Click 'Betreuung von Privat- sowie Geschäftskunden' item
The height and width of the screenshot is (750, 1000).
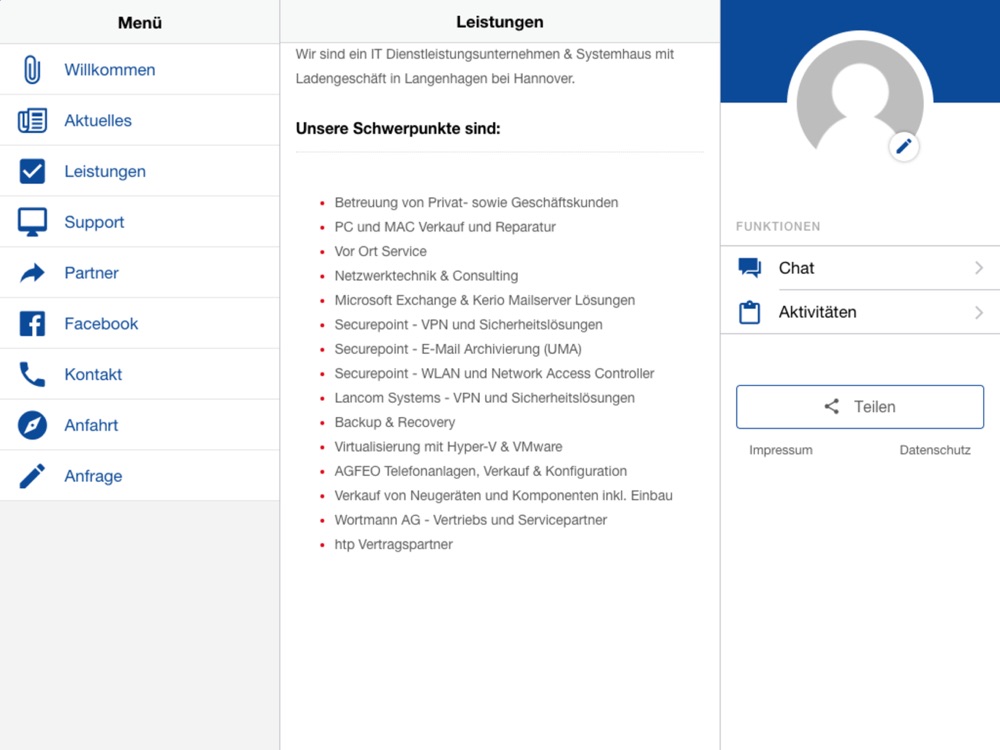click(476, 203)
